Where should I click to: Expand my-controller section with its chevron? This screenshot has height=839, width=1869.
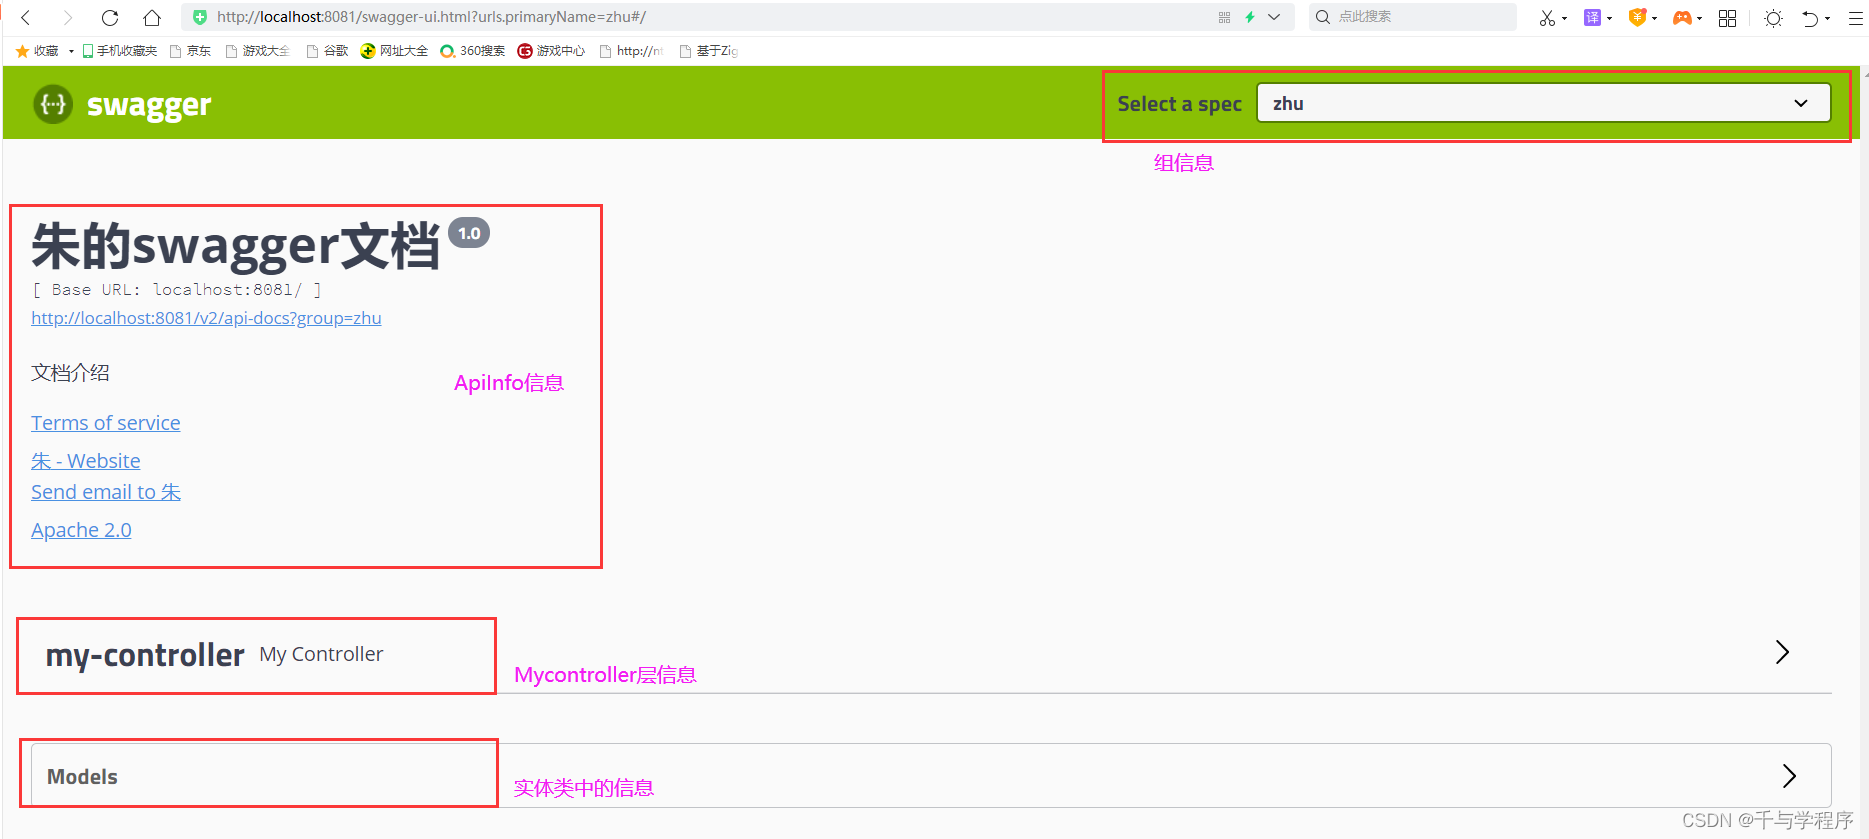click(1782, 652)
